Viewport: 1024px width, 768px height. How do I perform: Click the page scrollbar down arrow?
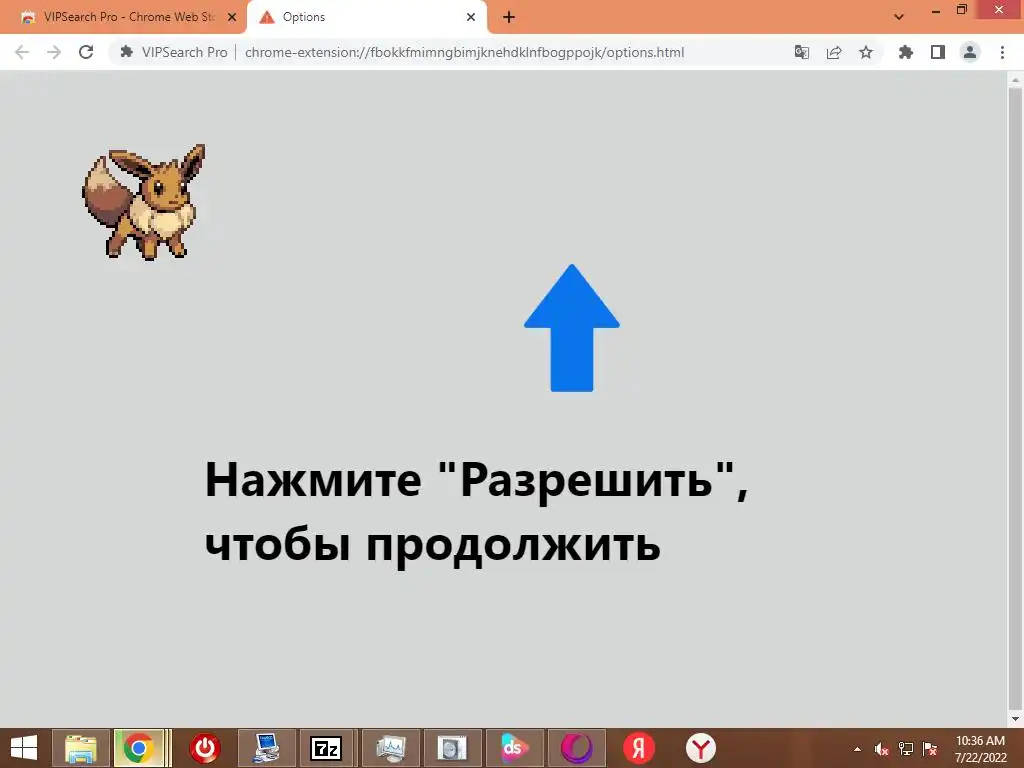(1015, 719)
